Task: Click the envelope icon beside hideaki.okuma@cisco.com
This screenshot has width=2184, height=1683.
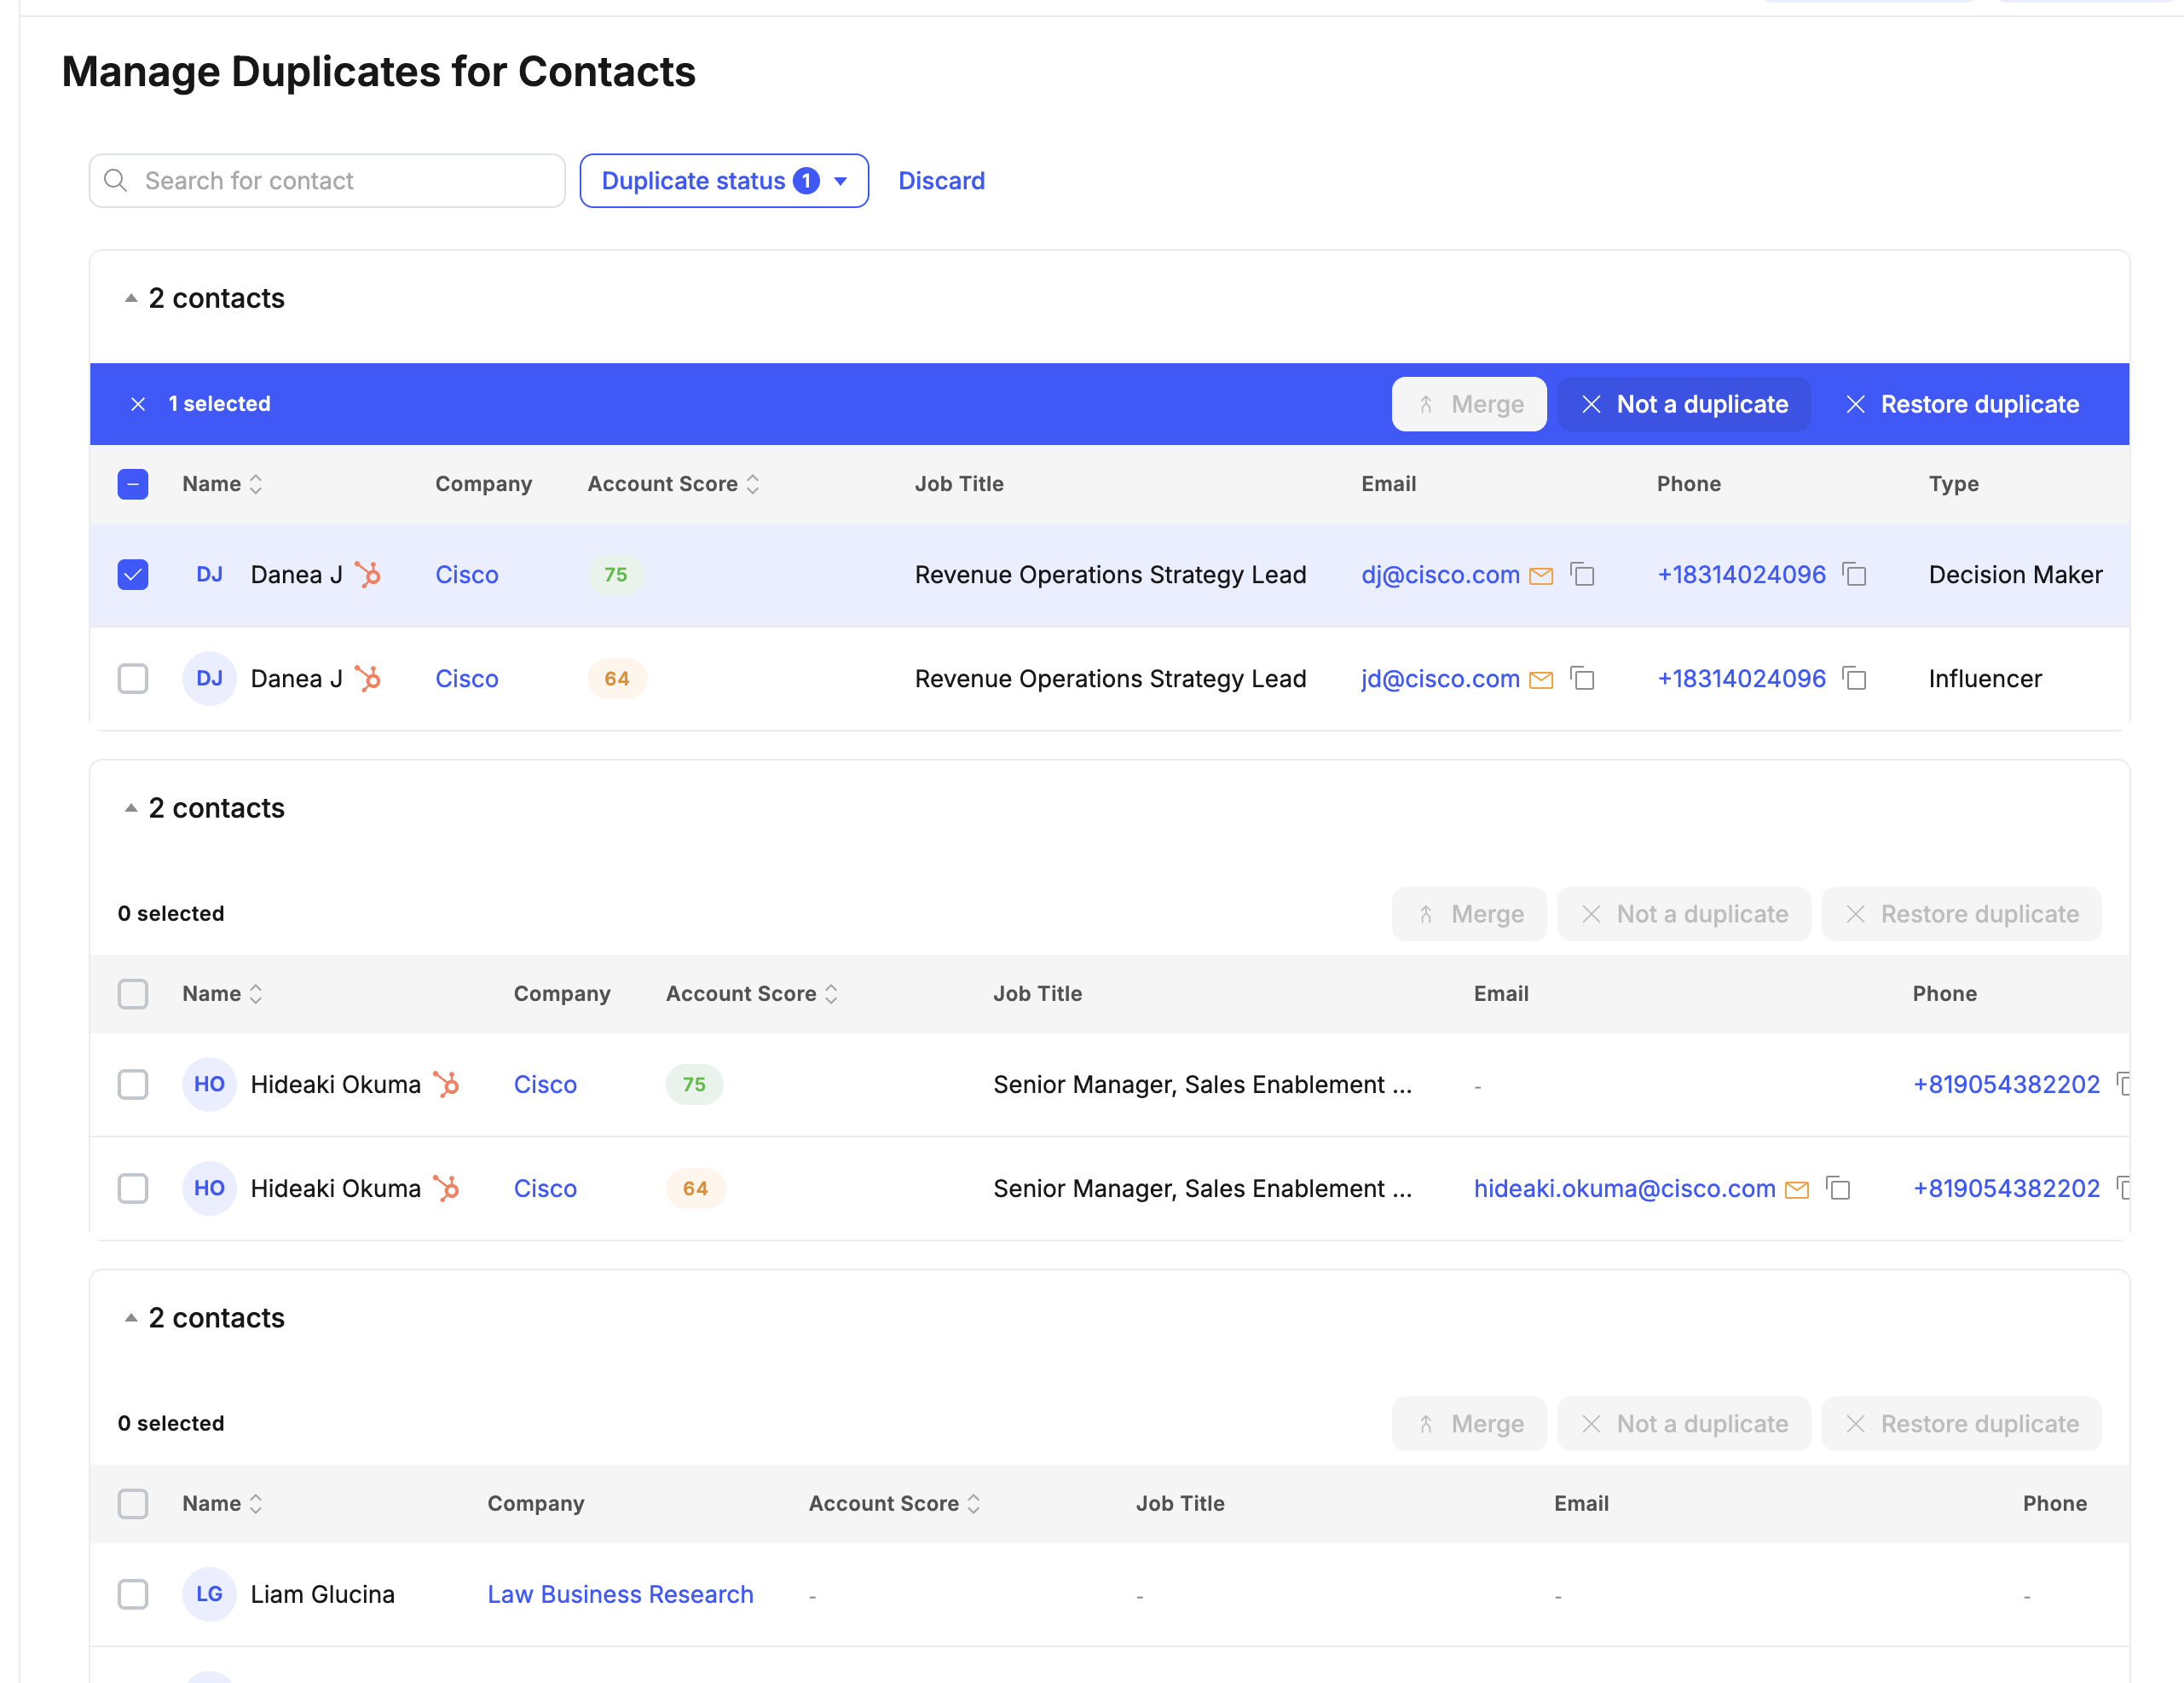Action: click(x=1797, y=1189)
